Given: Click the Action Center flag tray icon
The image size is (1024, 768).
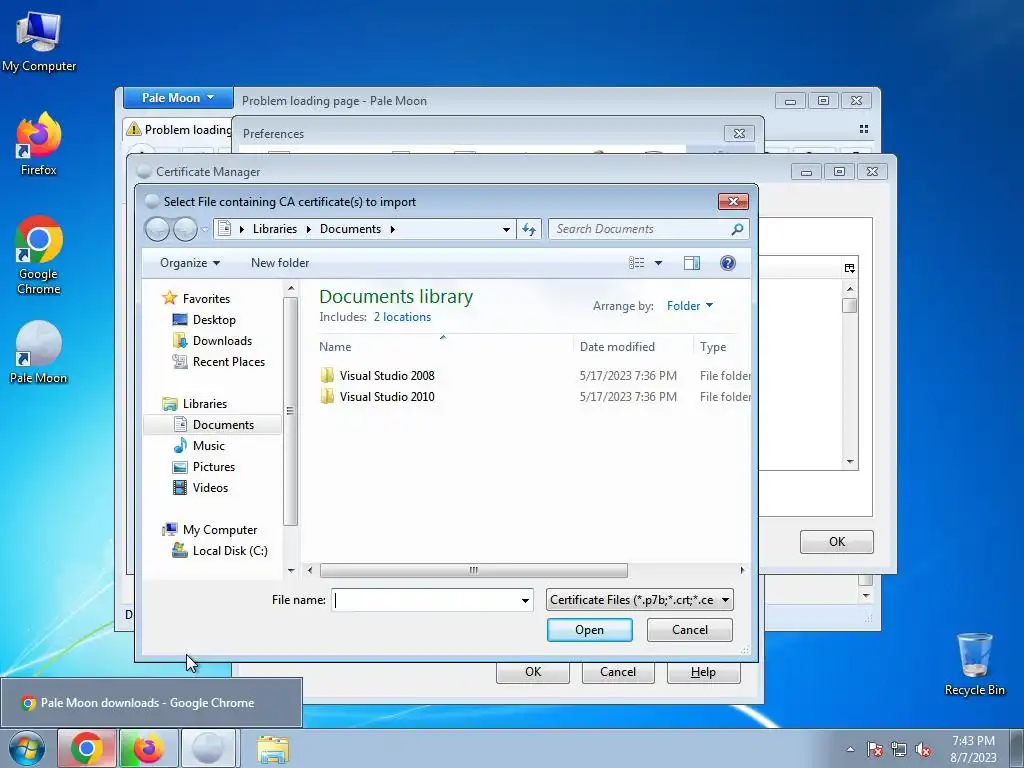Looking at the screenshot, I should (x=874, y=750).
